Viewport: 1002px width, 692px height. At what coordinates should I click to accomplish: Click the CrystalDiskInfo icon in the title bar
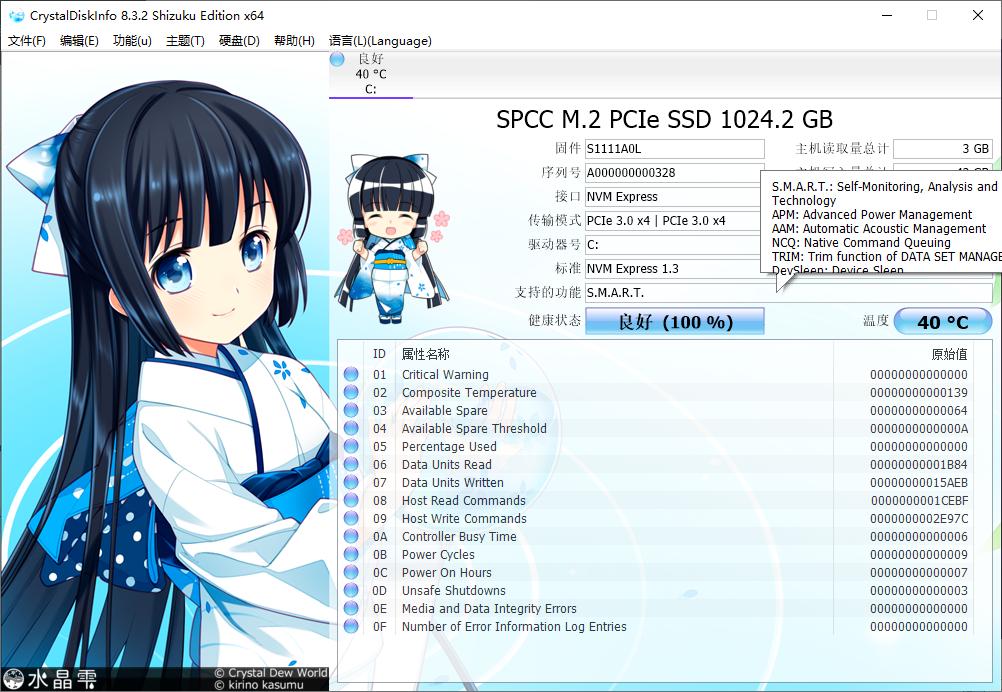click(14, 15)
